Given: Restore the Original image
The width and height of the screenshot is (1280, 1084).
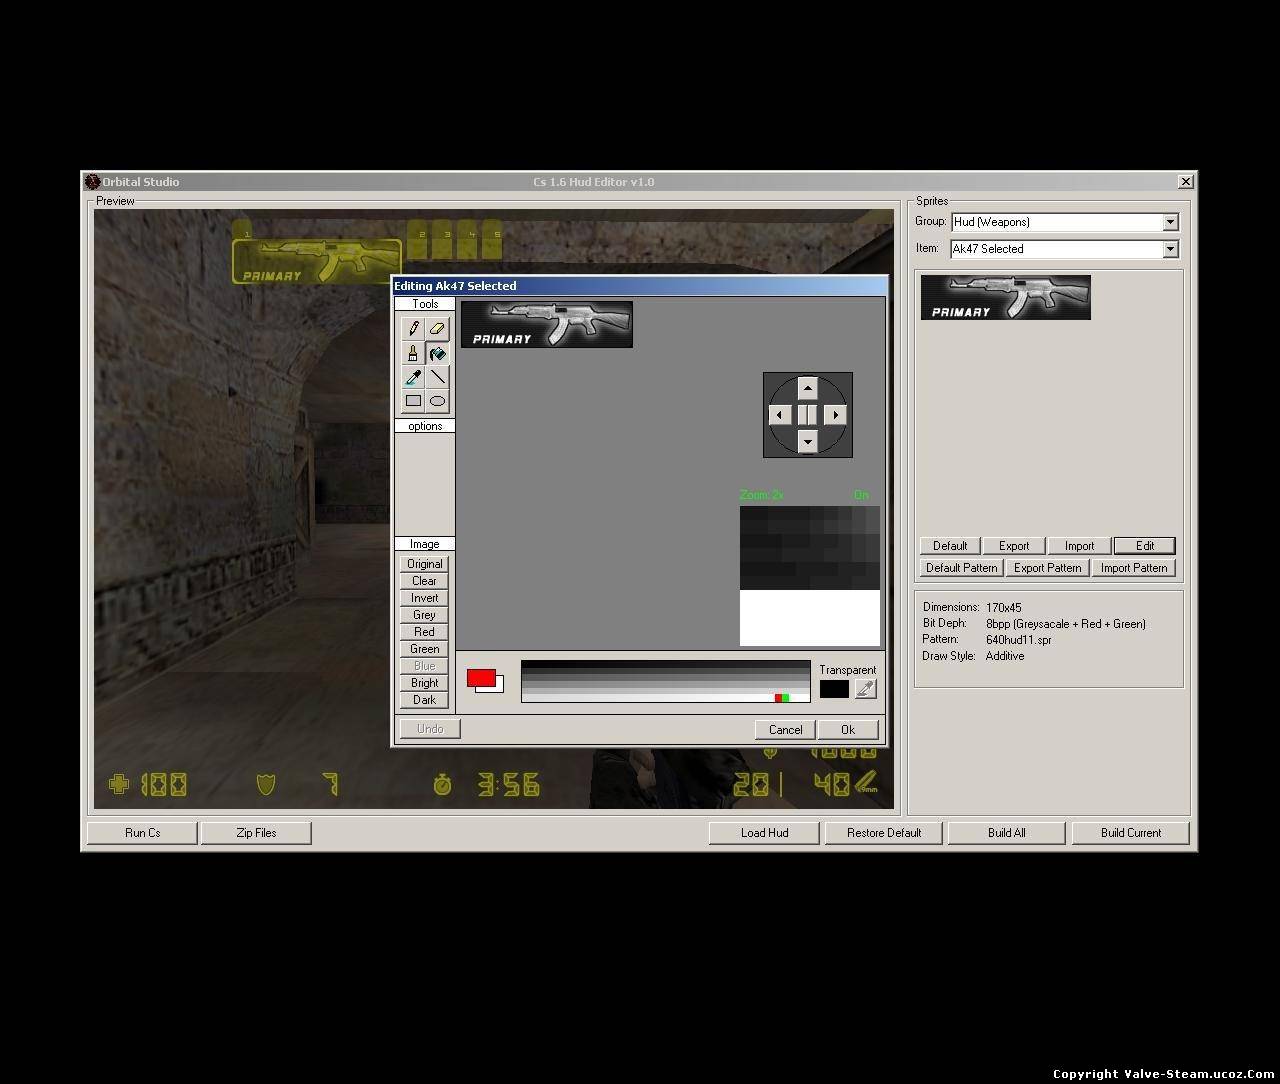Looking at the screenshot, I should [424, 564].
